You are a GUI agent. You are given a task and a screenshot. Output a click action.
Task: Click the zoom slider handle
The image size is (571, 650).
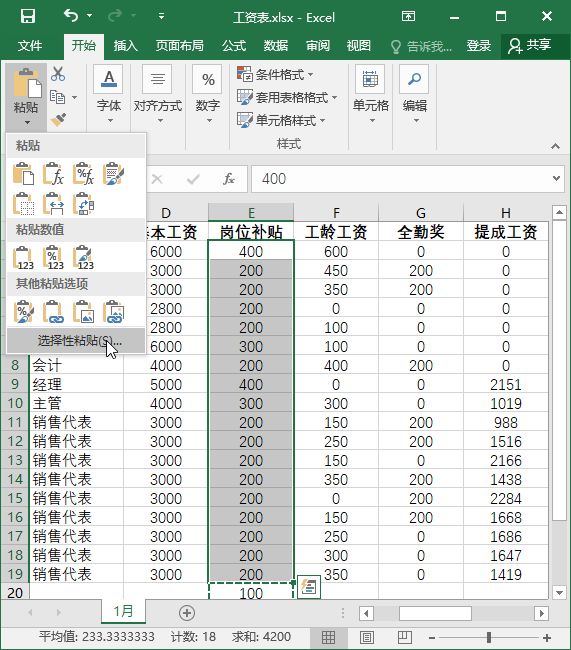(489, 637)
